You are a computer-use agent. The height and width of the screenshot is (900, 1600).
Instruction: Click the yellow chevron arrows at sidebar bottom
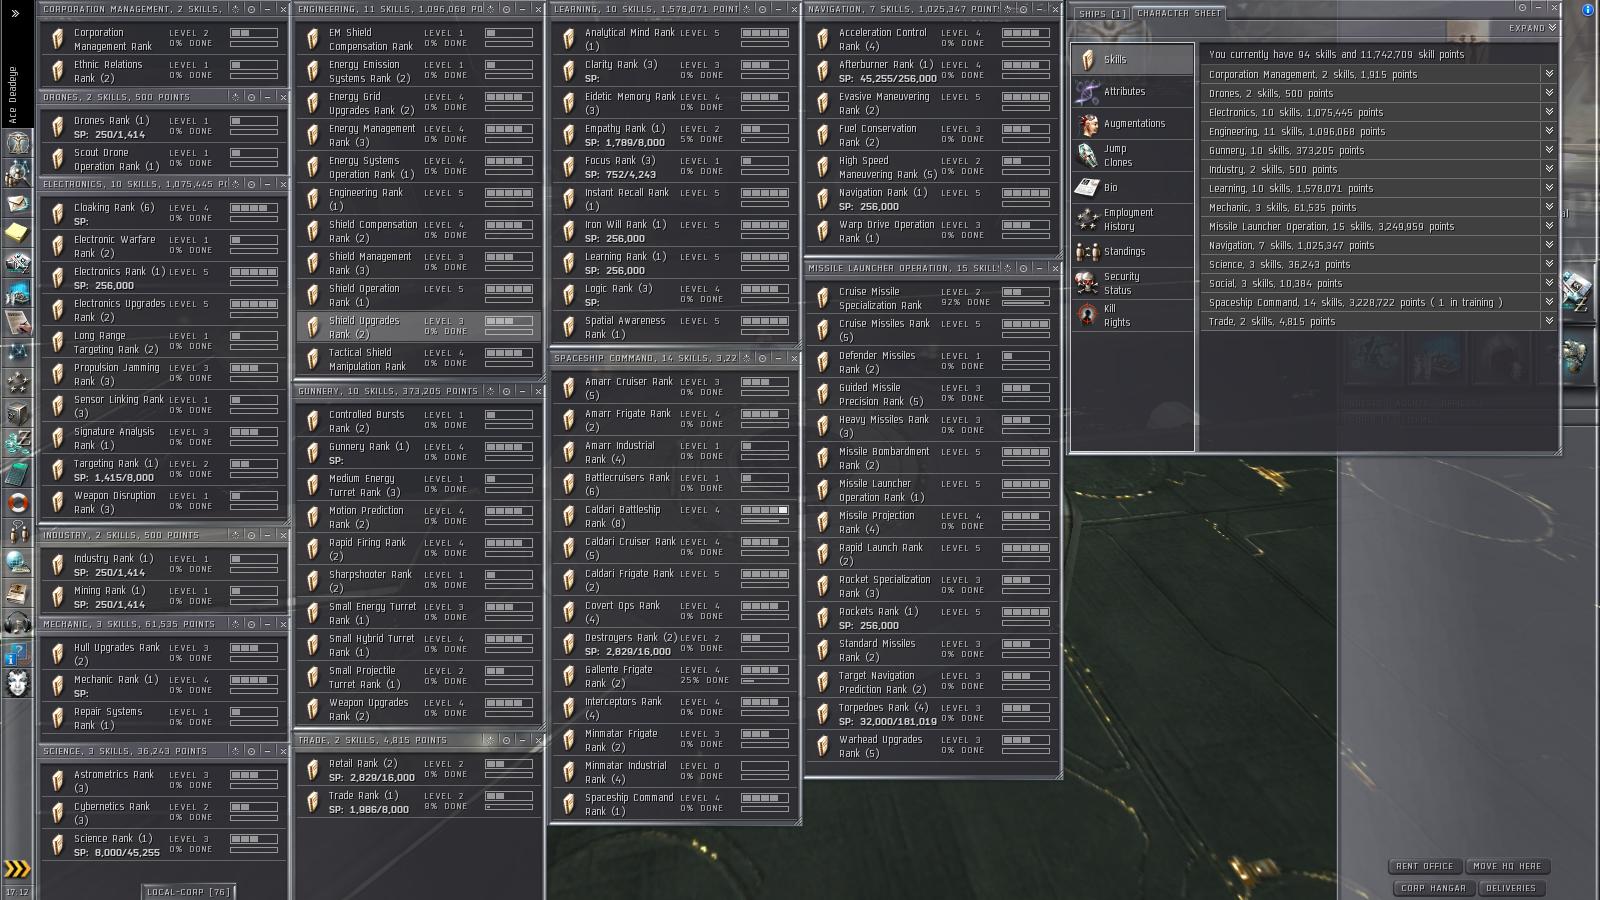pyautogui.click(x=17, y=869)
